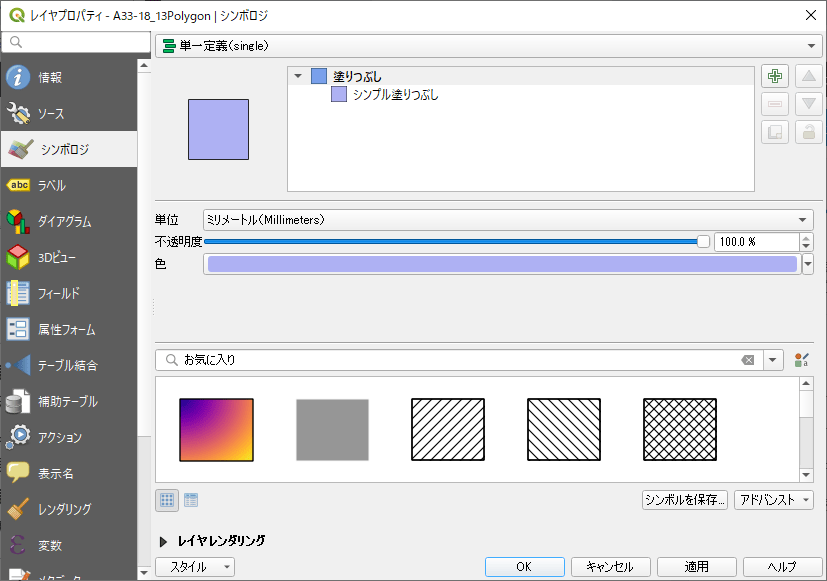Screen dimensions: 827x581
Task: Open the ソース (Source) sidebar page
Action: coord(69,113)
